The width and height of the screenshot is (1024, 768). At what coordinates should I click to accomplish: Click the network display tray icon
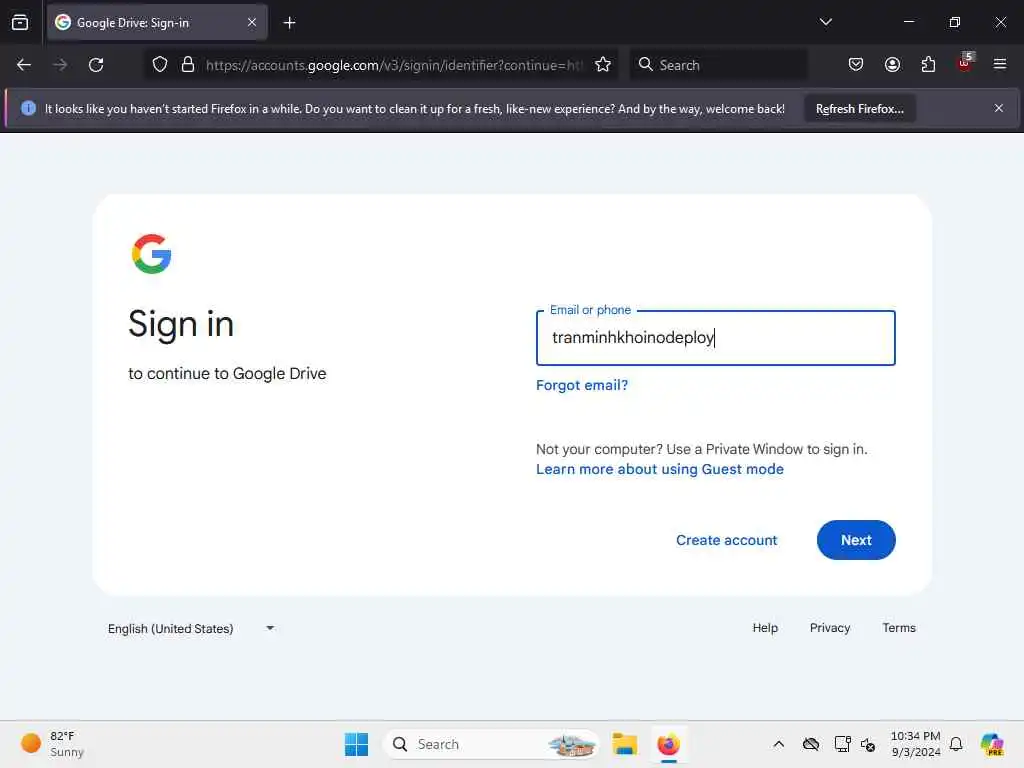pyautogui.click(x=842, y=744)
